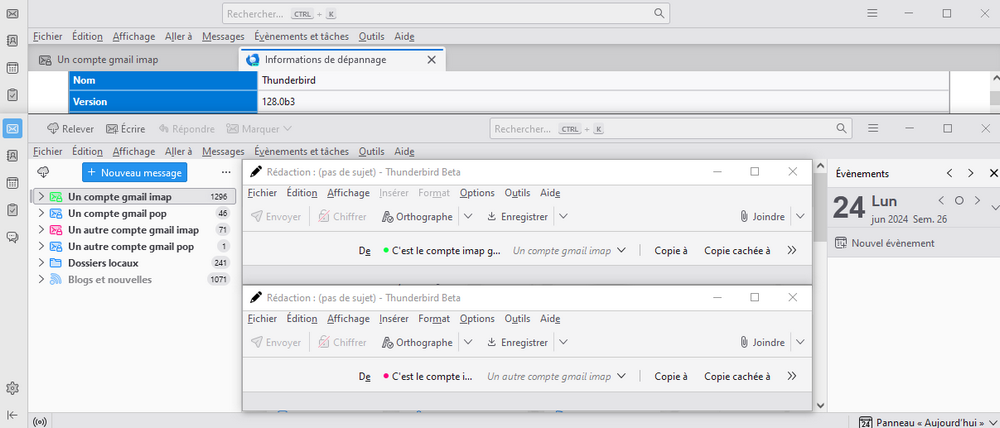Expand the Un compte gmail pop account
The image size is (1000, 428).
click(41, 213)
